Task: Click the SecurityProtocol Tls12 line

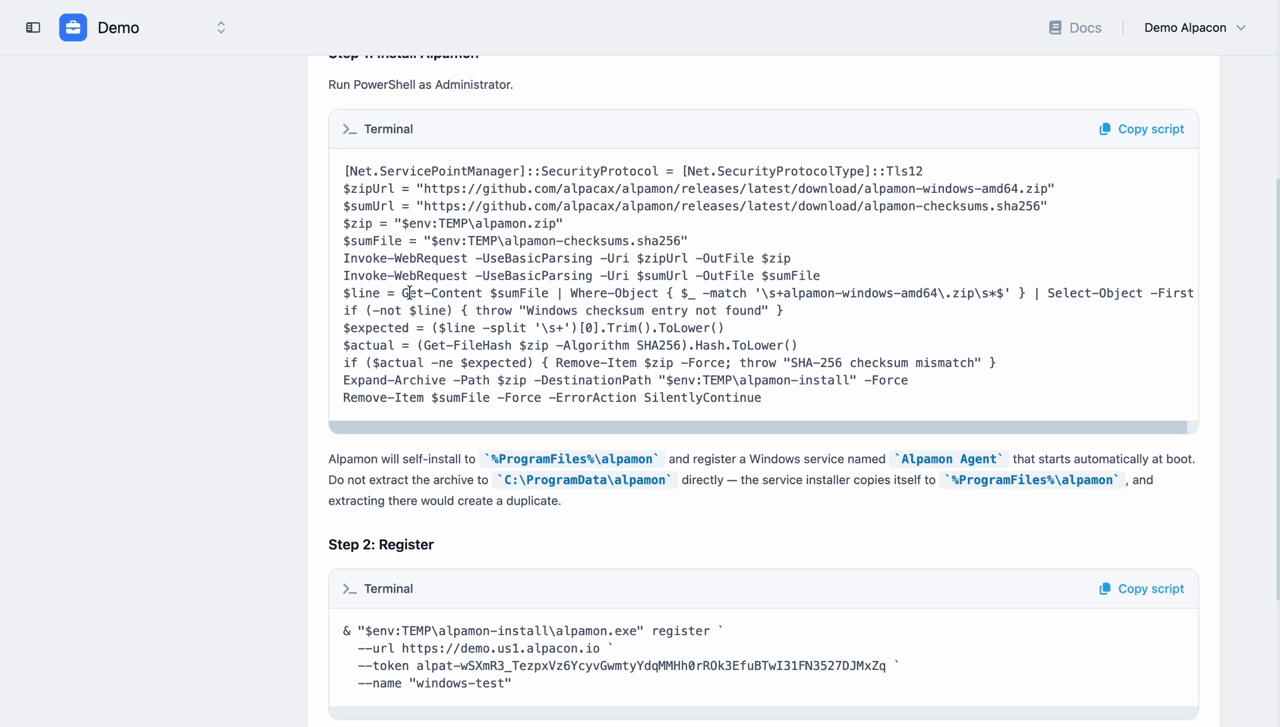Action: [633, 171]
